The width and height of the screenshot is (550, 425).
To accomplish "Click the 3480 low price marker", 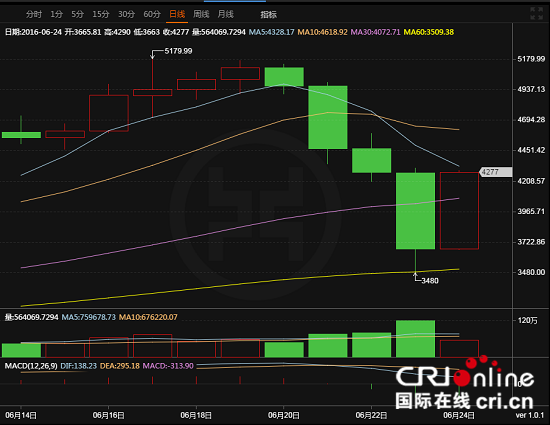I will click(x=430, y=281).
